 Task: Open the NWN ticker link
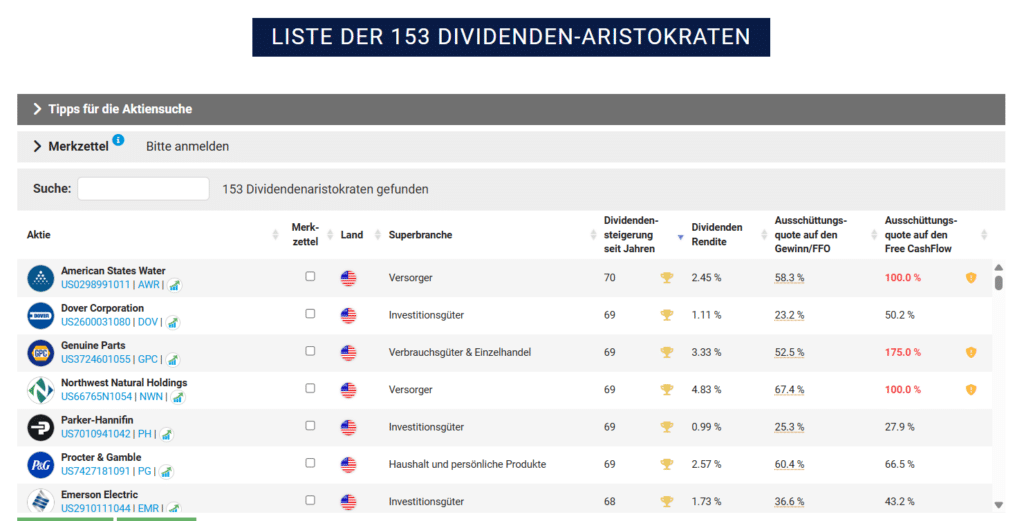tap(151, 396)
